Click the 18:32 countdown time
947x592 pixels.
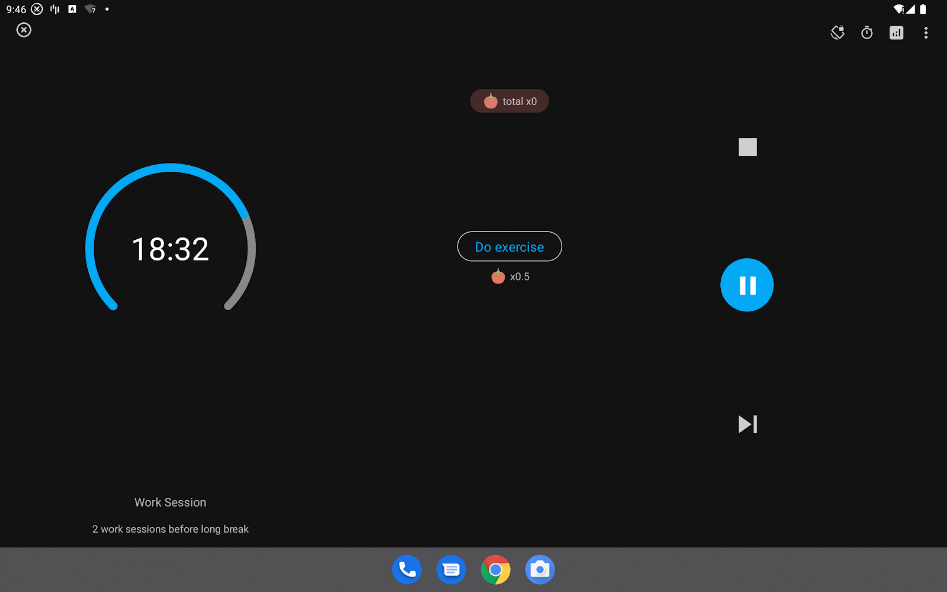(170, 249)
